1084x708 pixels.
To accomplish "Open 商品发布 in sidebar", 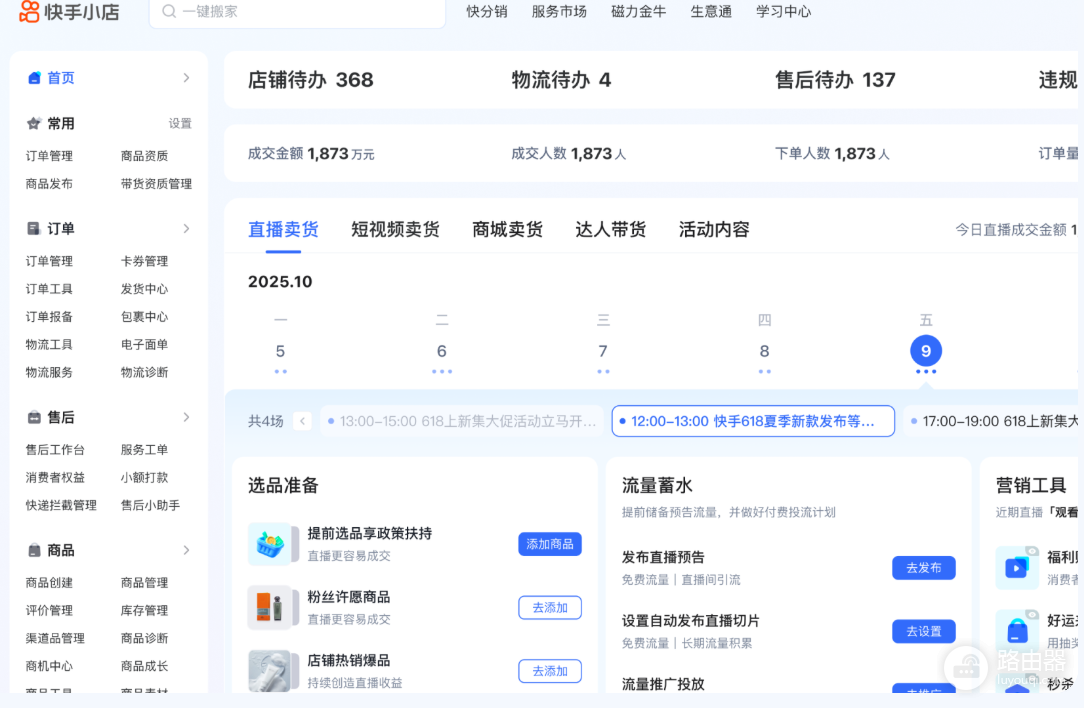I will [49, 184].
